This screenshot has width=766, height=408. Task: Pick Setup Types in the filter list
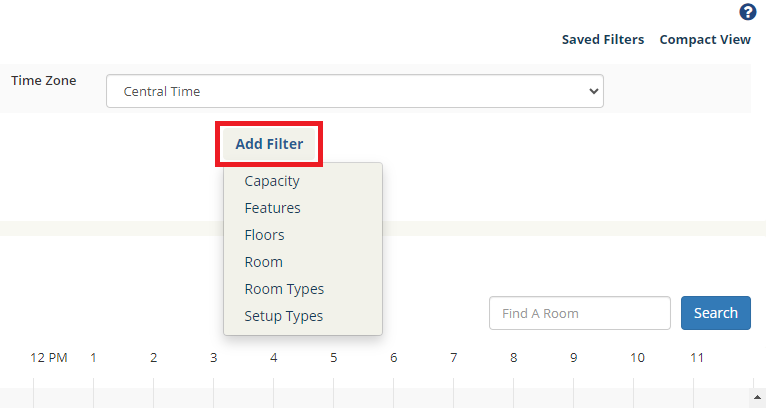tap(284, 316)
